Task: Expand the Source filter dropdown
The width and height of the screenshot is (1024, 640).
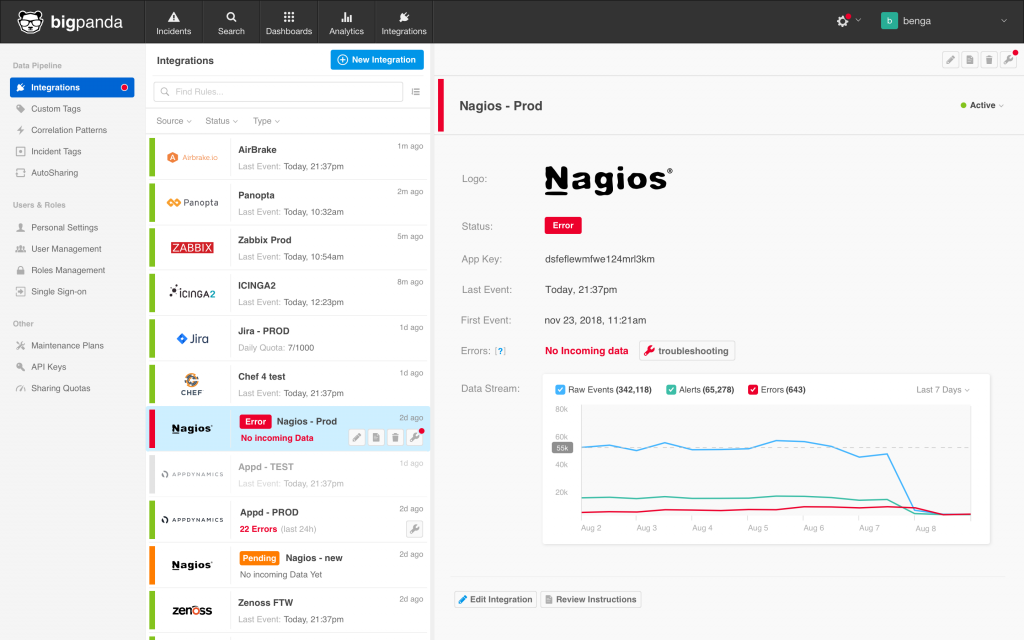Action: tap(174, 121)
